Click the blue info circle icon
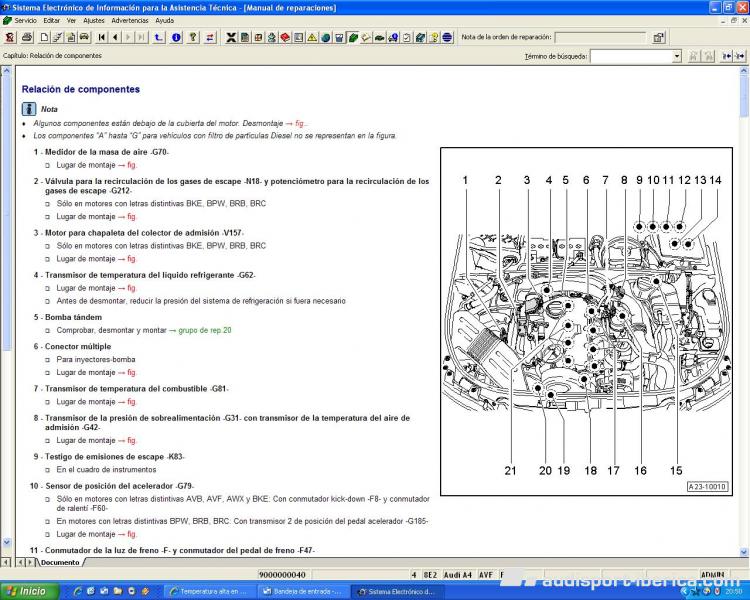The width and height of the screenshot is (750, 600). pyautogui.click(x=176, y=37)
